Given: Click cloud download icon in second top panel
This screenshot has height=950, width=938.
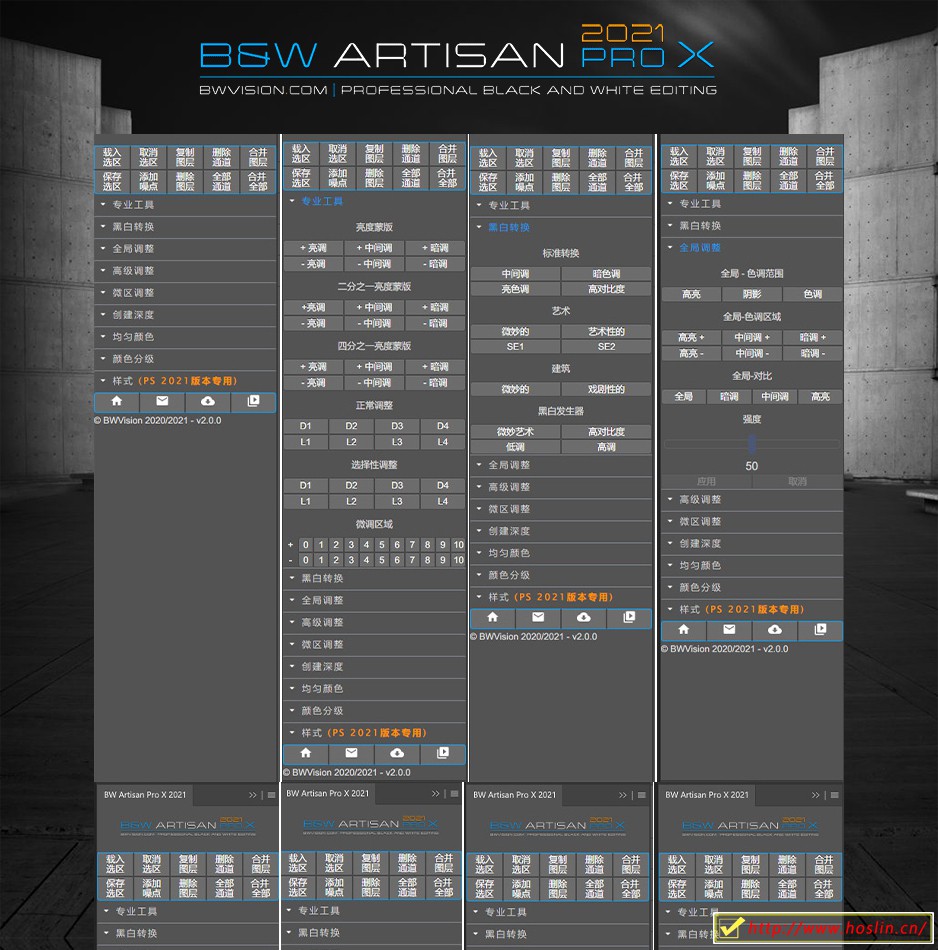Looking at the screenshot, I should point(397,753).
